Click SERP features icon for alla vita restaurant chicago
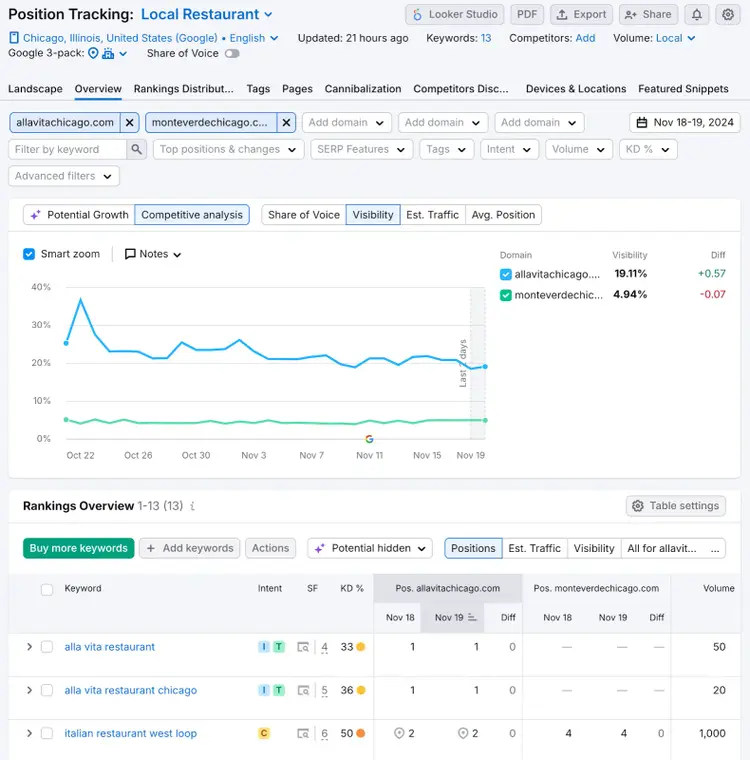This screenshot has height=760, width=750. click(x=303, y=690)
